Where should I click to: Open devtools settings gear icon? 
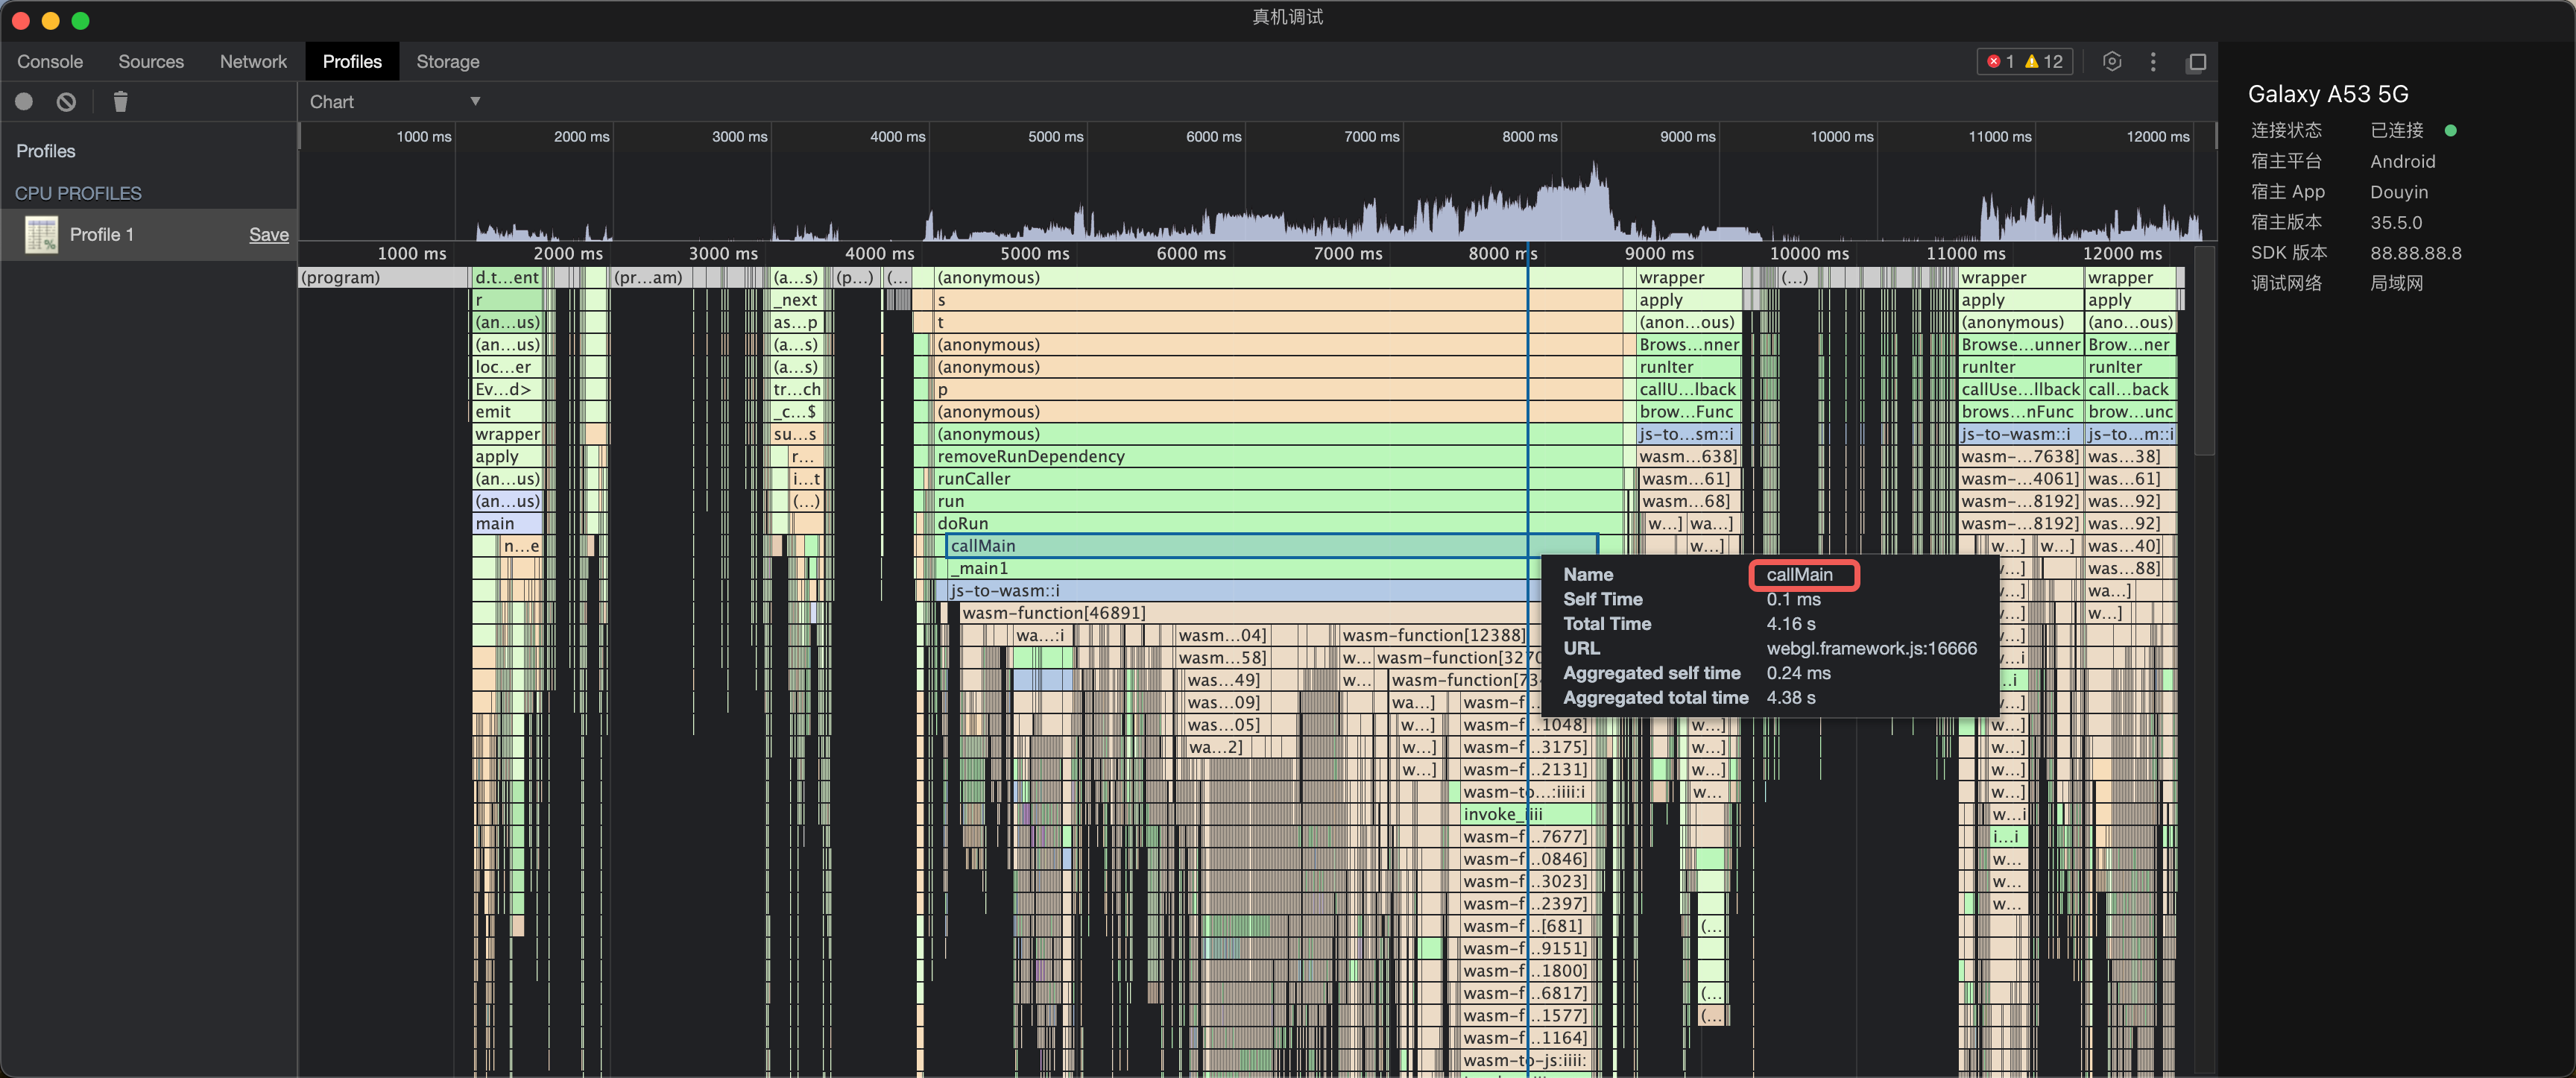[x=2111, y=61]
